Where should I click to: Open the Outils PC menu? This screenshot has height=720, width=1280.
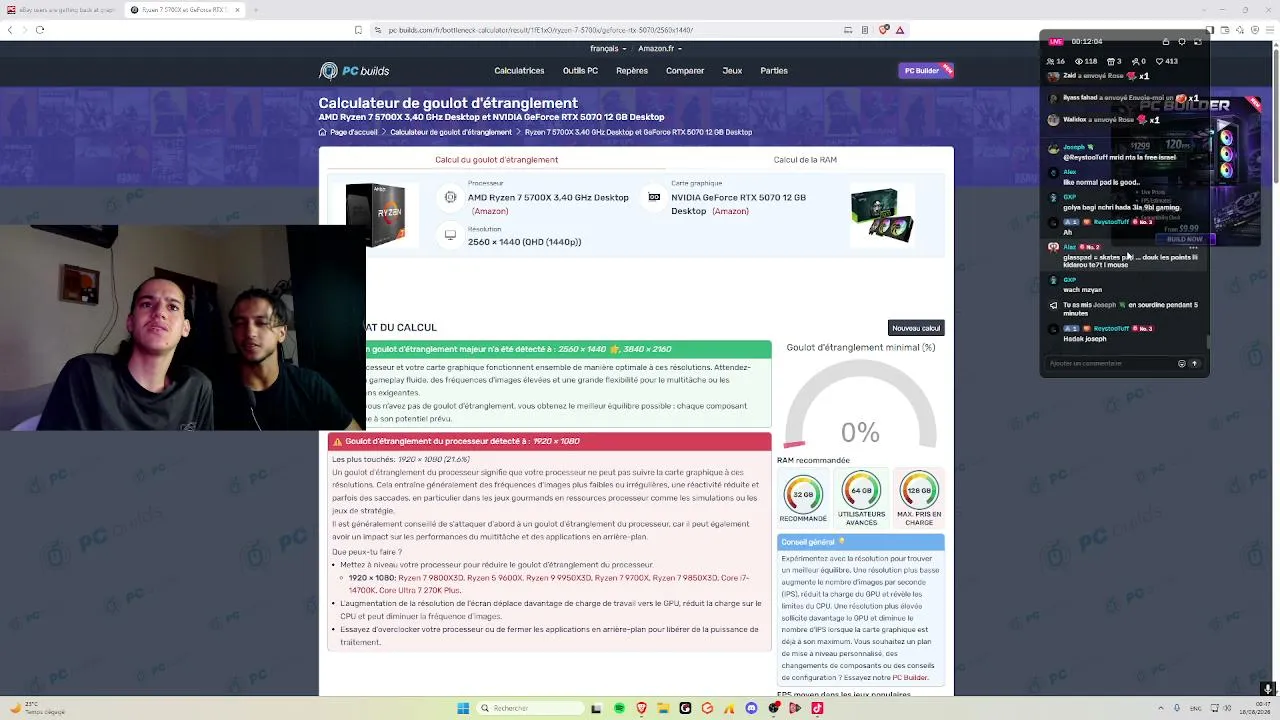[580, 71]
